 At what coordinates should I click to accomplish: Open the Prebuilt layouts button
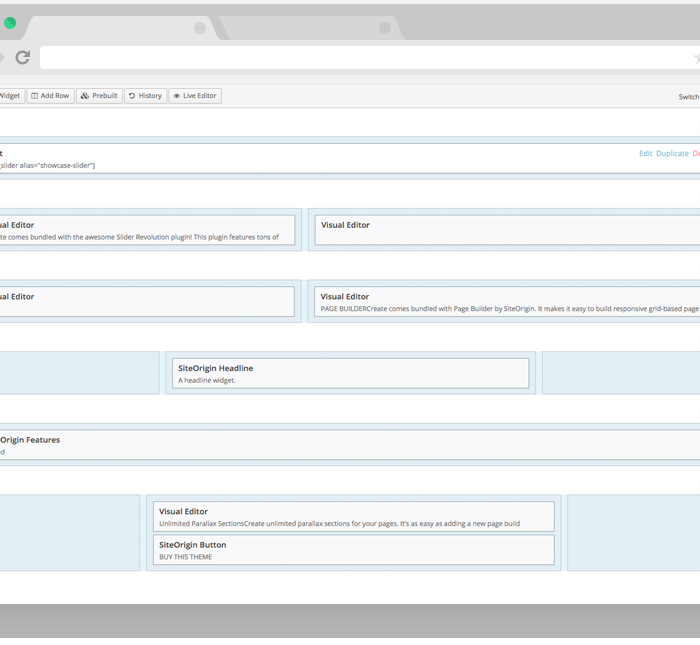click(99, 96)
